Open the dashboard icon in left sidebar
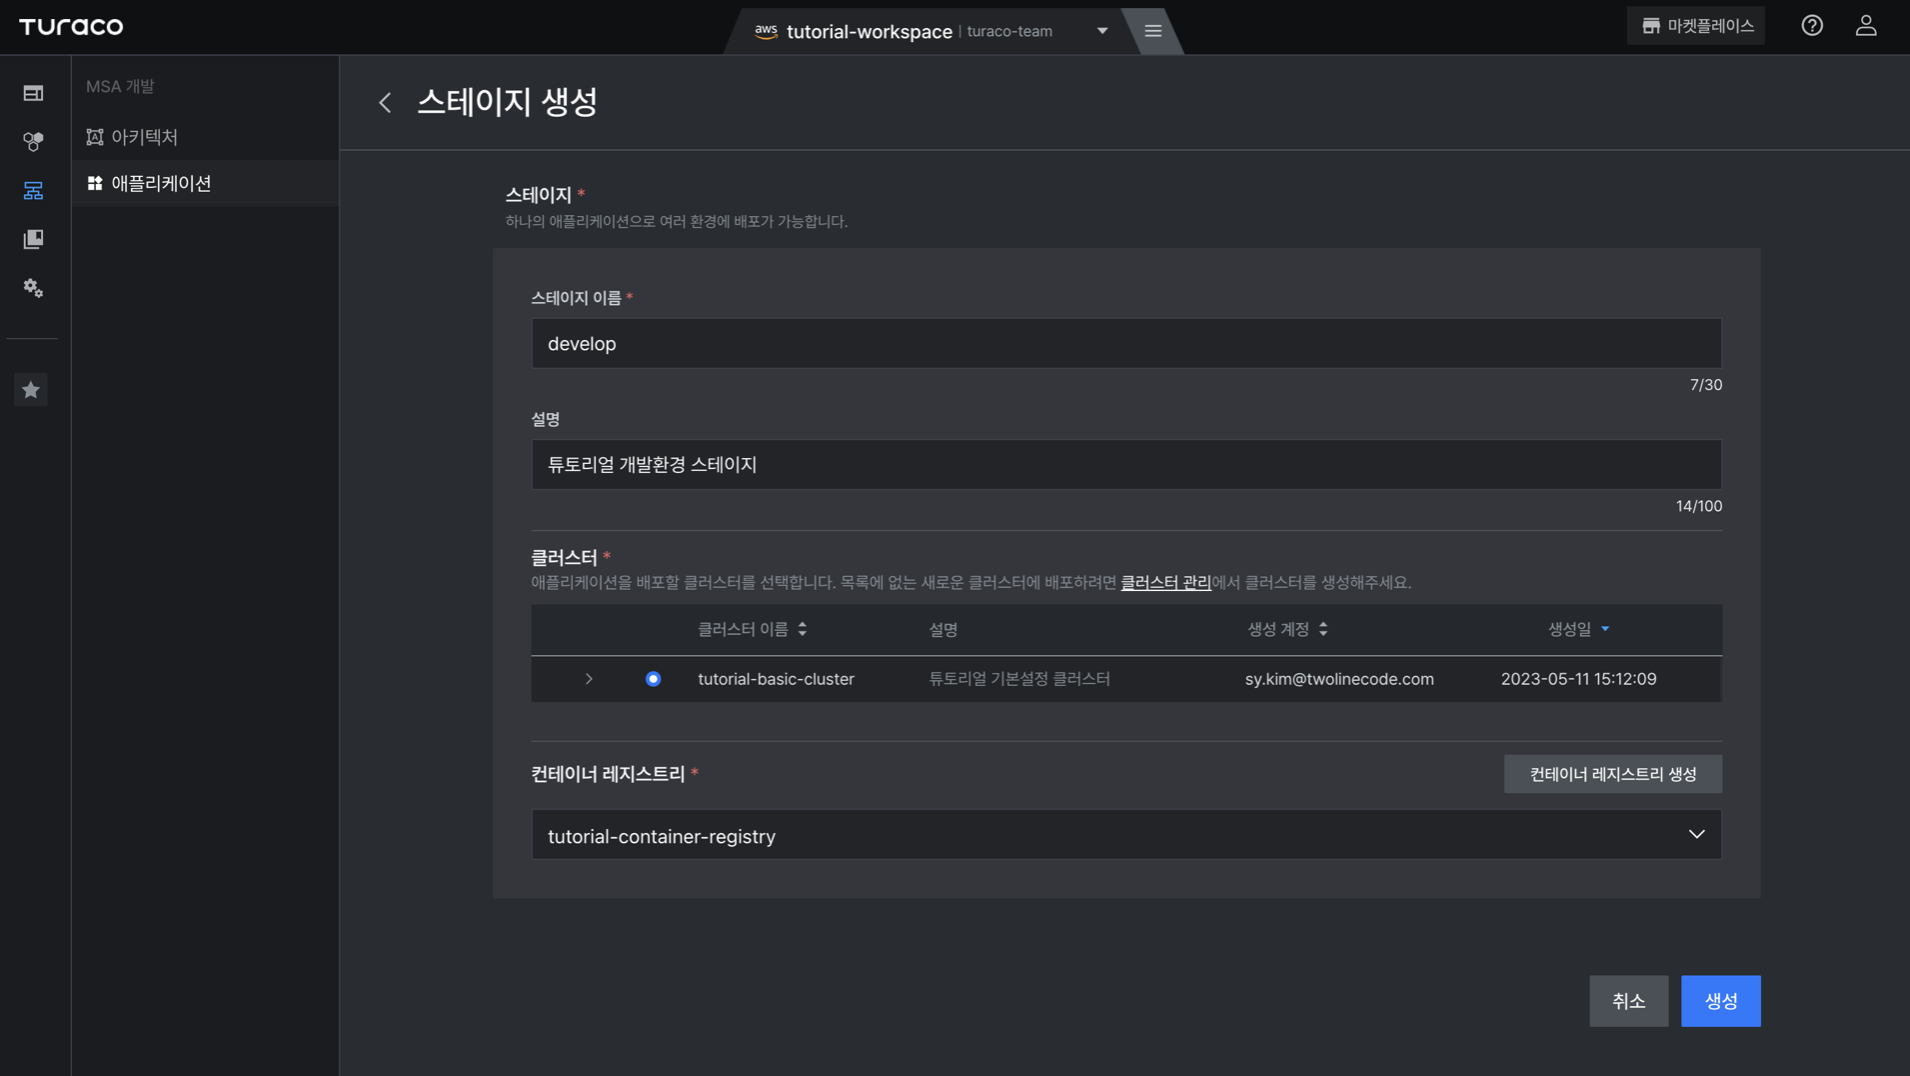This screenshot has height=1076, width=1910. coord(33,93)
